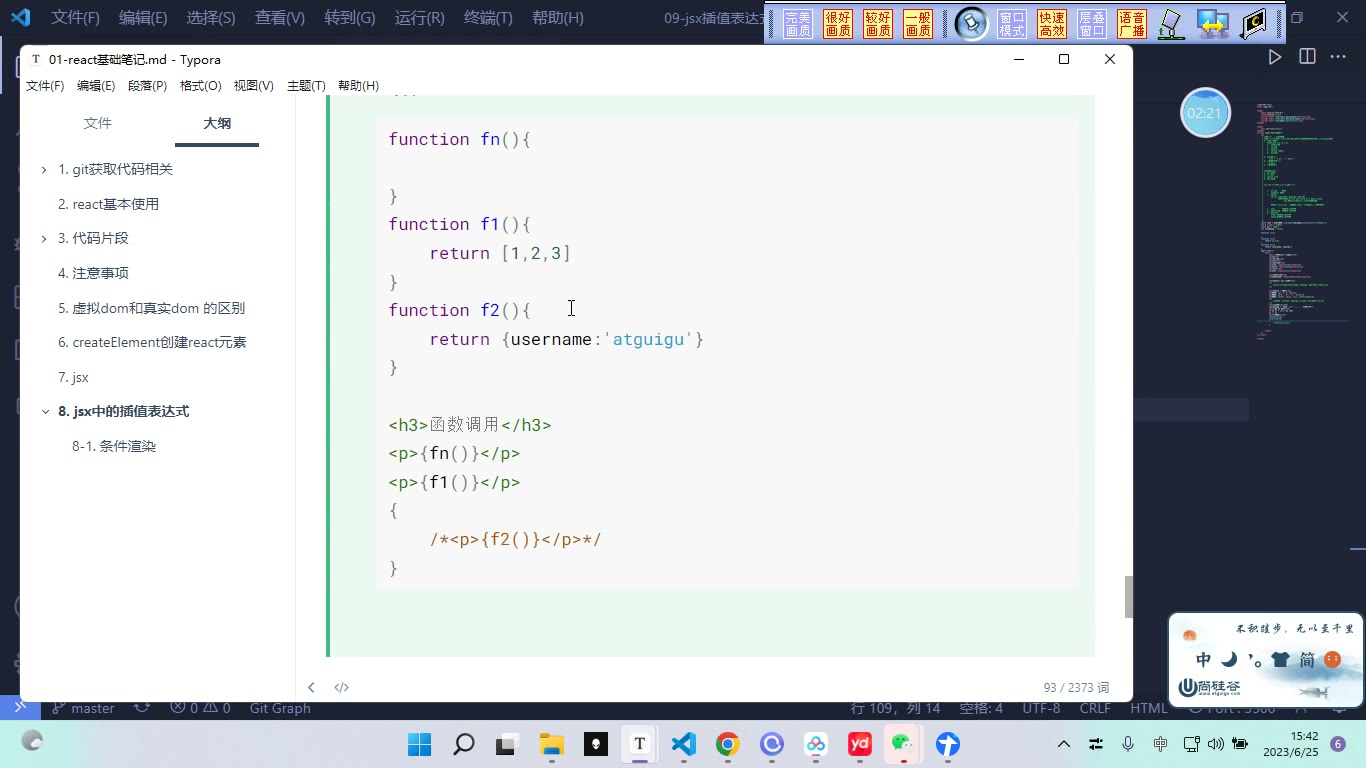This screenshot has width=1366, height=768.
Task: Click the 02:21 timer bubble
Action: [1205, 113]
